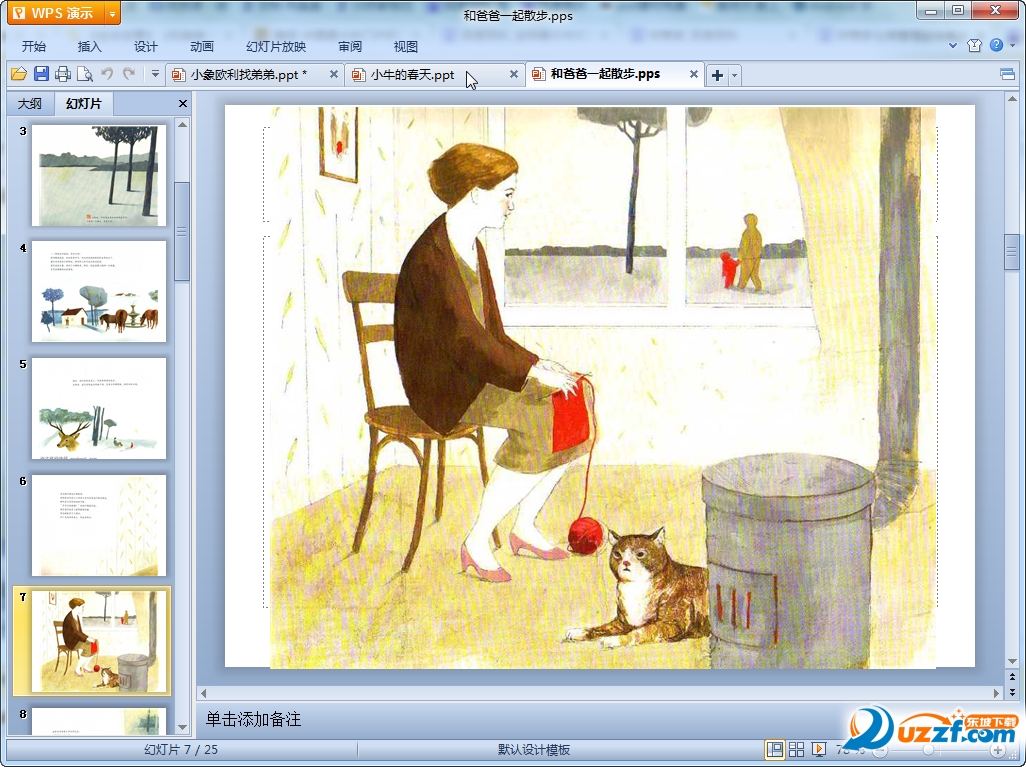
Task: Open the WPS 演示 application menu
Action: 56,13
